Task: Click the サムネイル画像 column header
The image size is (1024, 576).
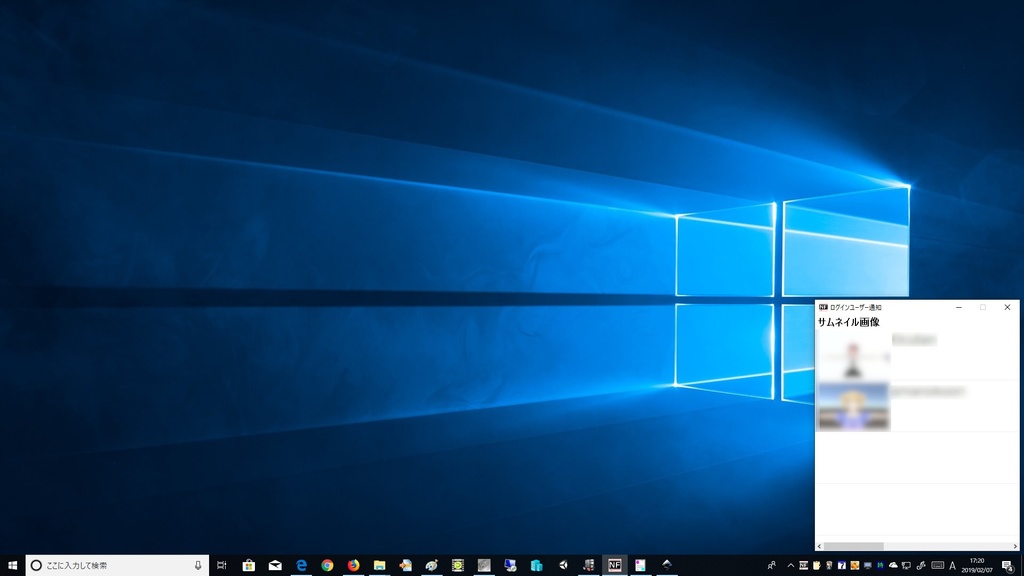Action: click(848, 322)
